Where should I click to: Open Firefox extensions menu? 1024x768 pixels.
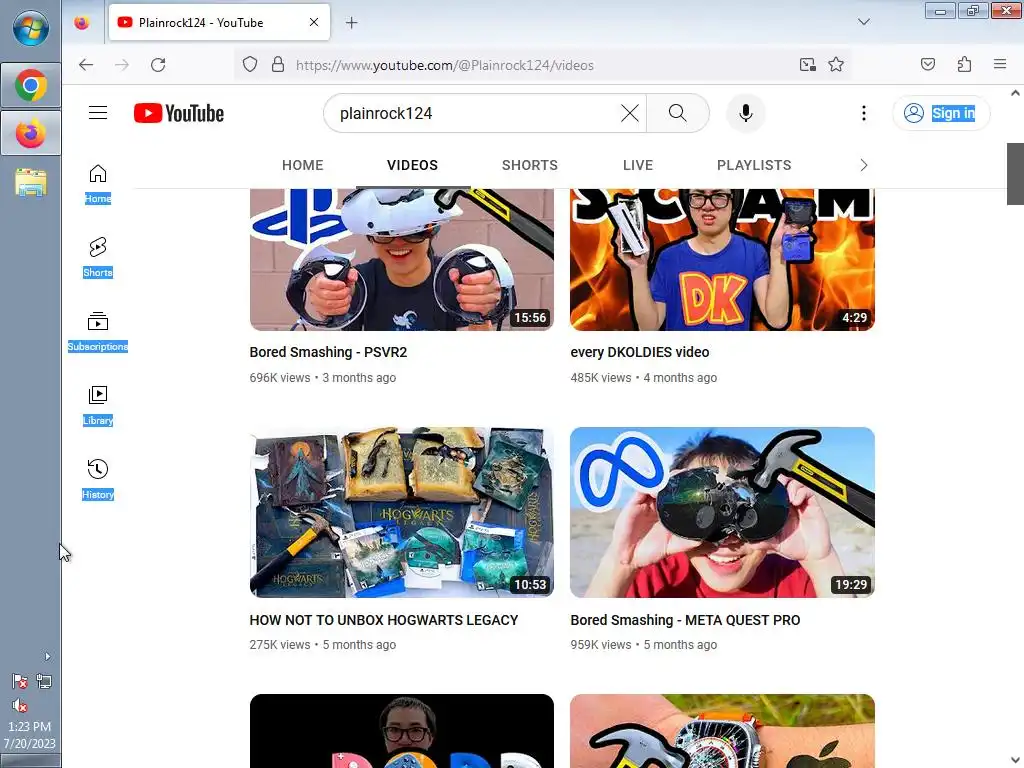pos(964,64)
